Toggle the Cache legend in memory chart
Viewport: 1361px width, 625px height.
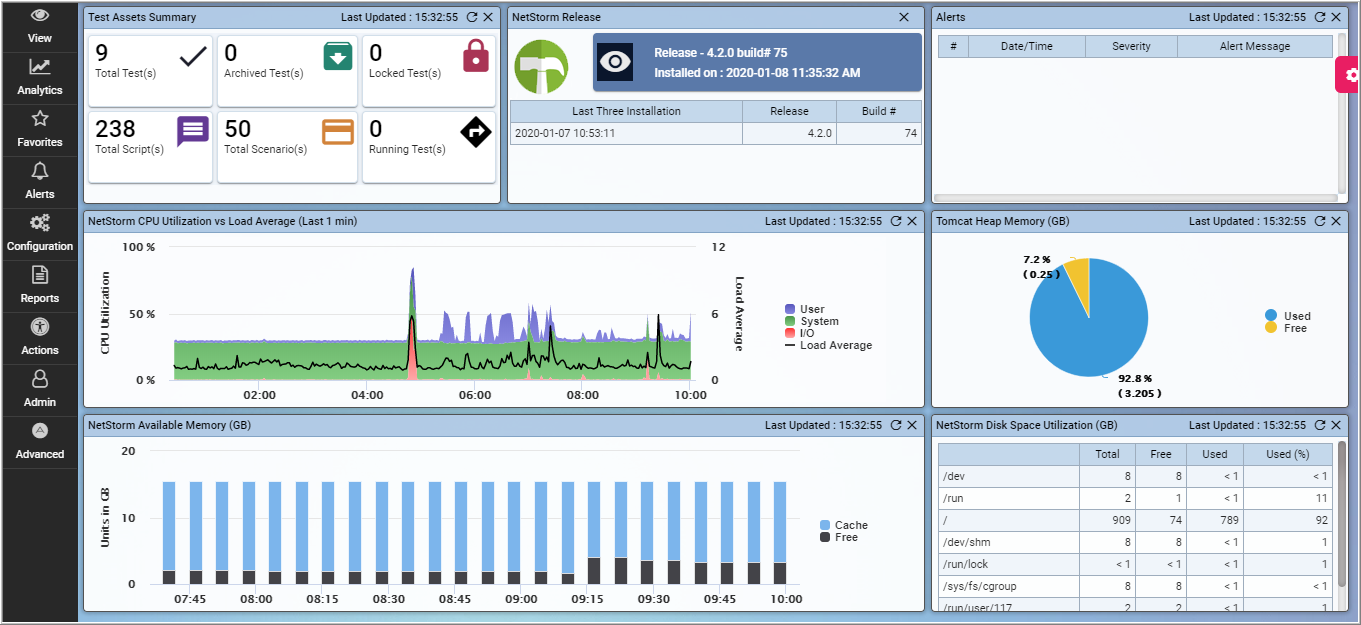click(x=844, y=525)
